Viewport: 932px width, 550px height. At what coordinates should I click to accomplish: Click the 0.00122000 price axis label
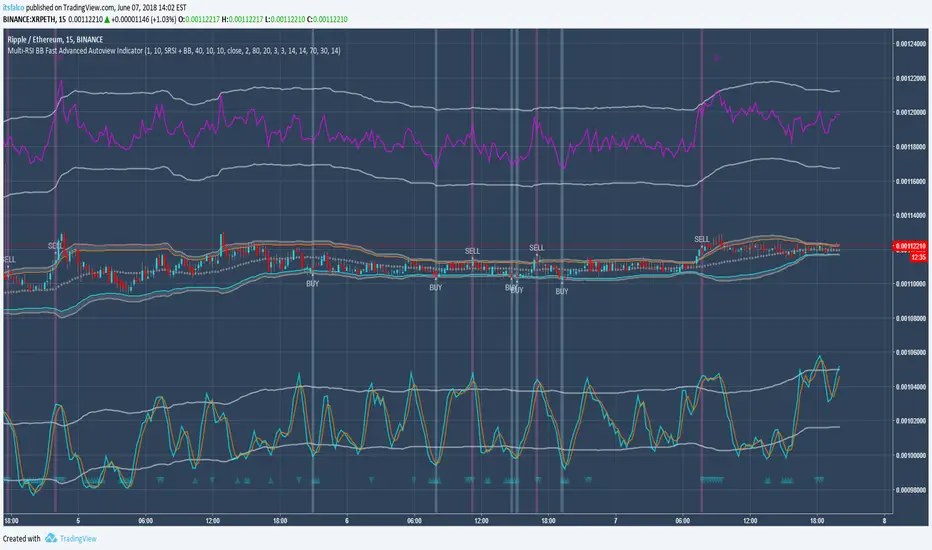(x=911, y=78)
